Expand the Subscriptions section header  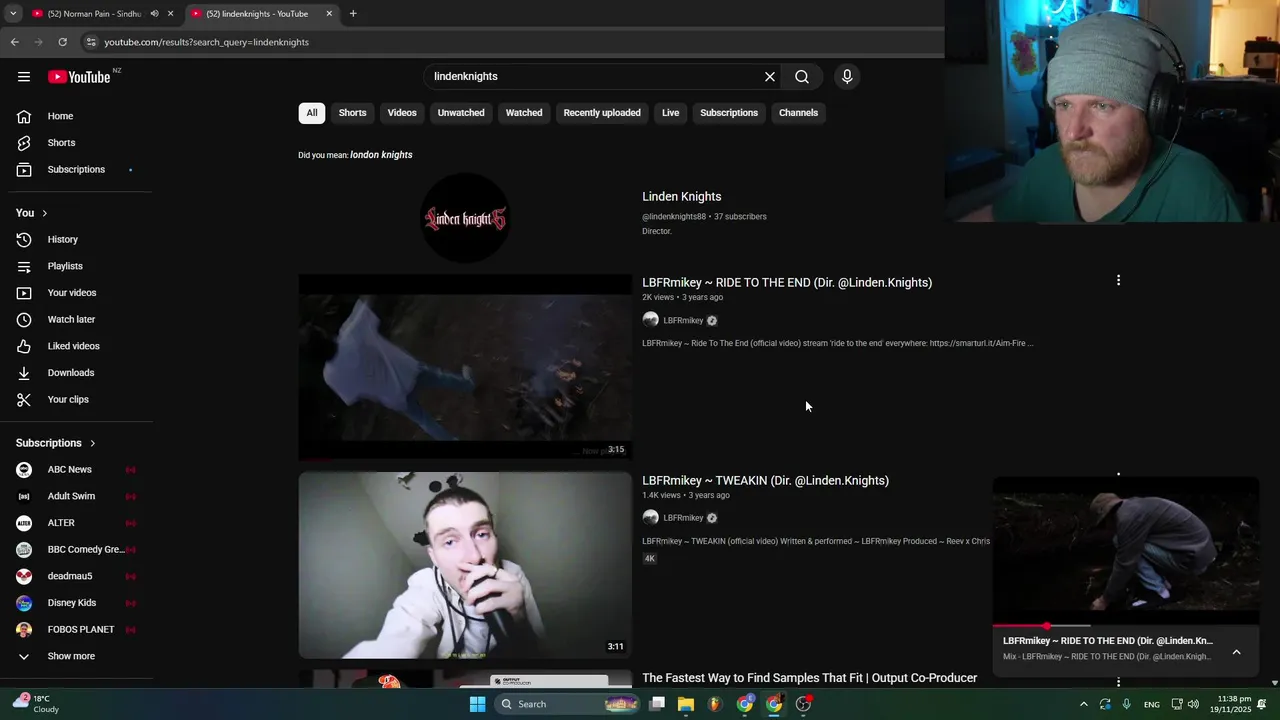[x=56, y=443]
